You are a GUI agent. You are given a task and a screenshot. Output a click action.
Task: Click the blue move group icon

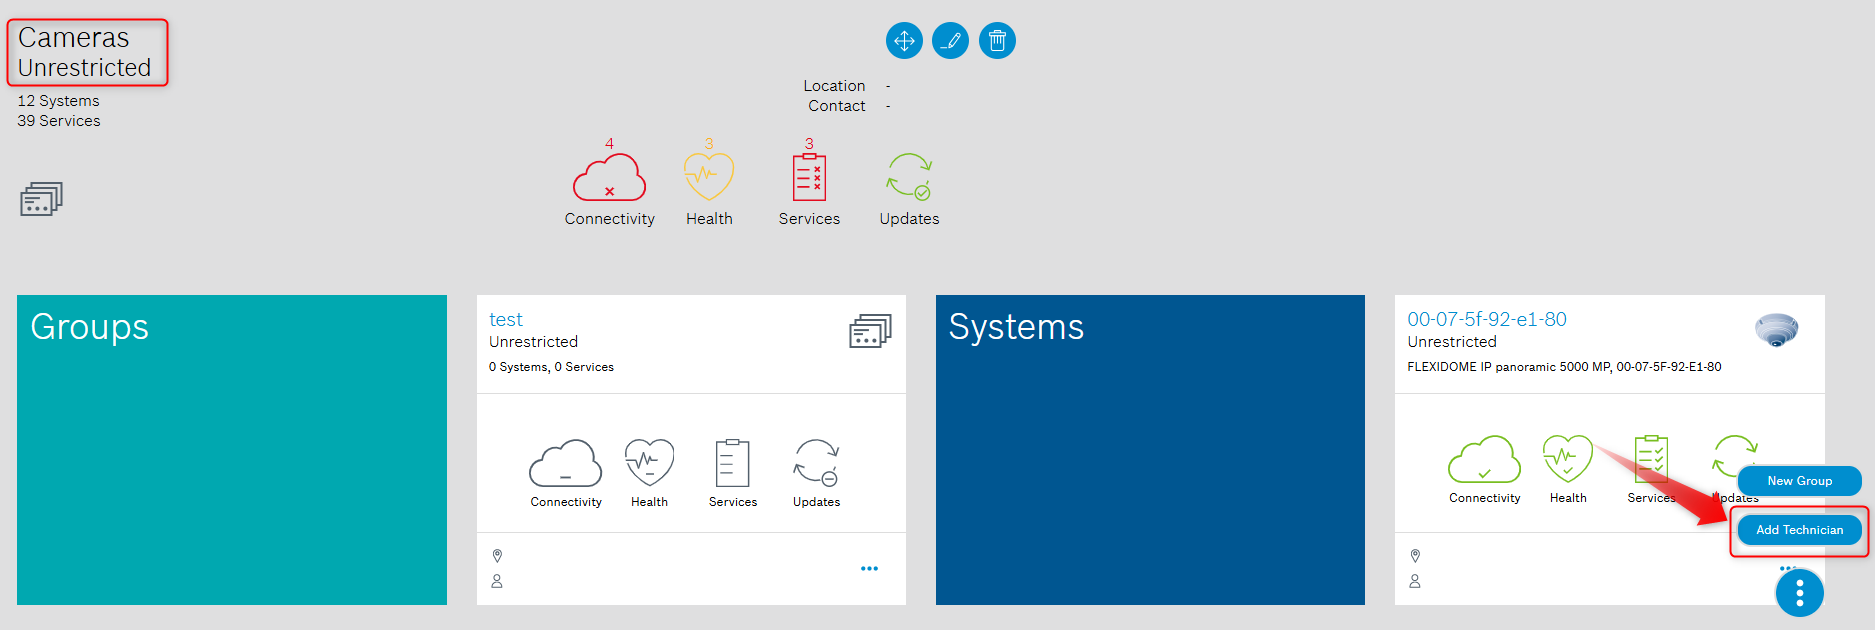[904, 41]
